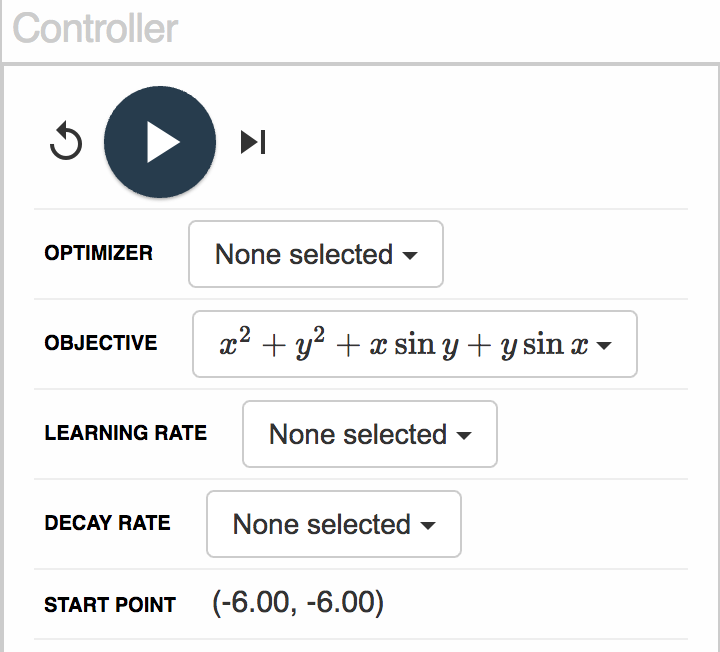
Task: Step forward one iteration with skip icon
Action: point(253,142)
